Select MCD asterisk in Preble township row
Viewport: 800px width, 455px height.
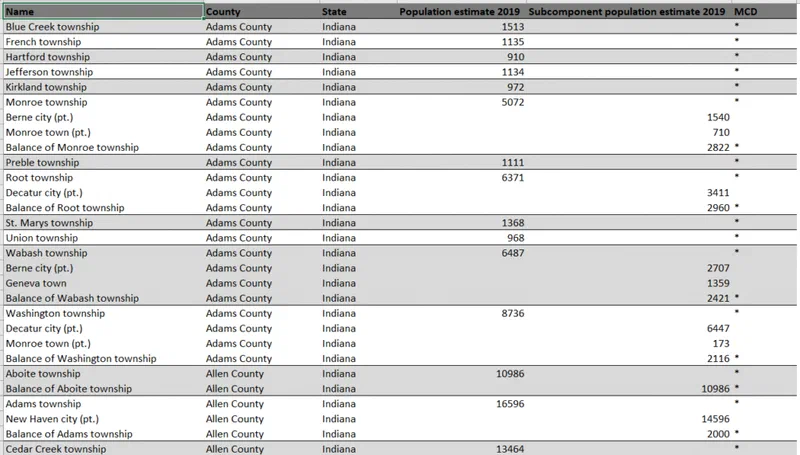[x=737, y=161]
